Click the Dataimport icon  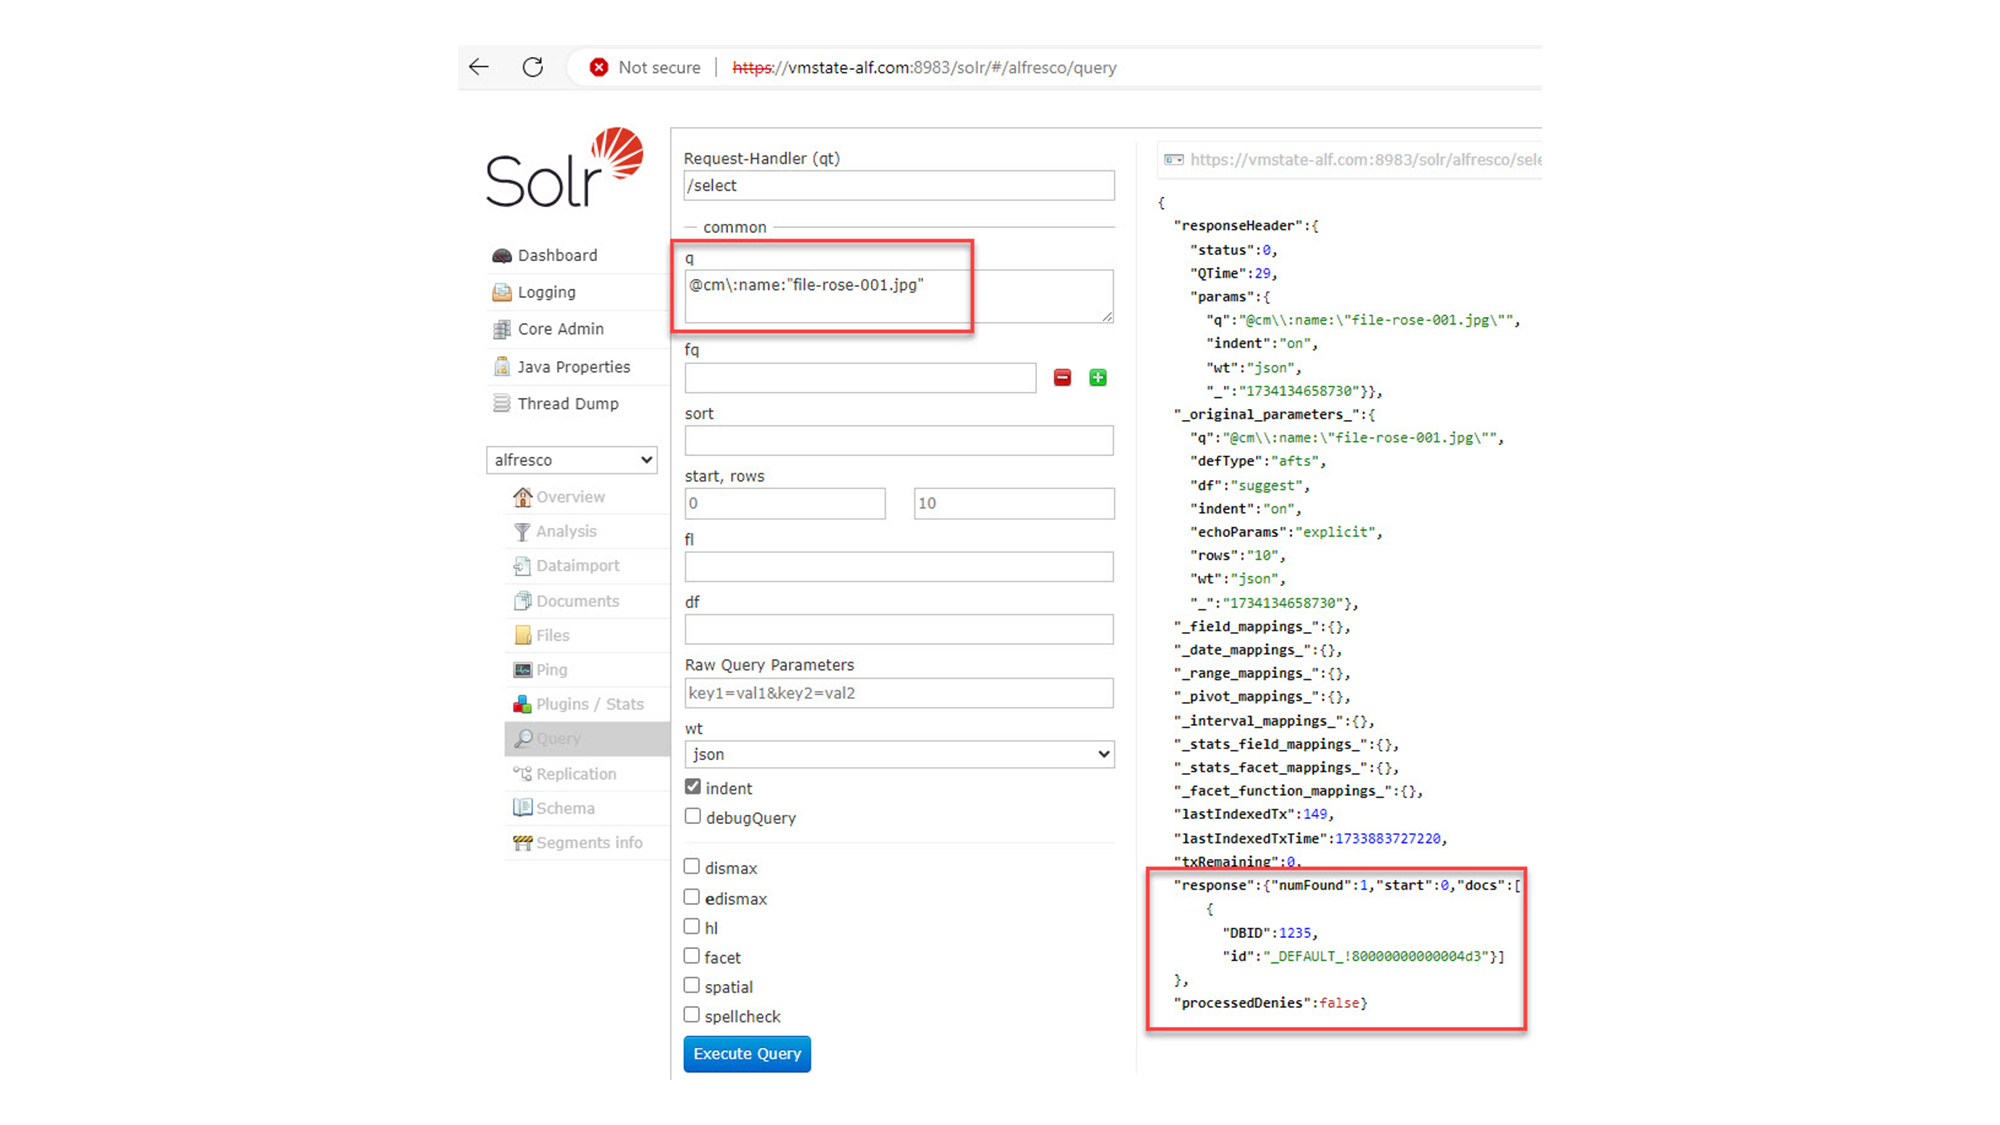(x=522, y=566)
